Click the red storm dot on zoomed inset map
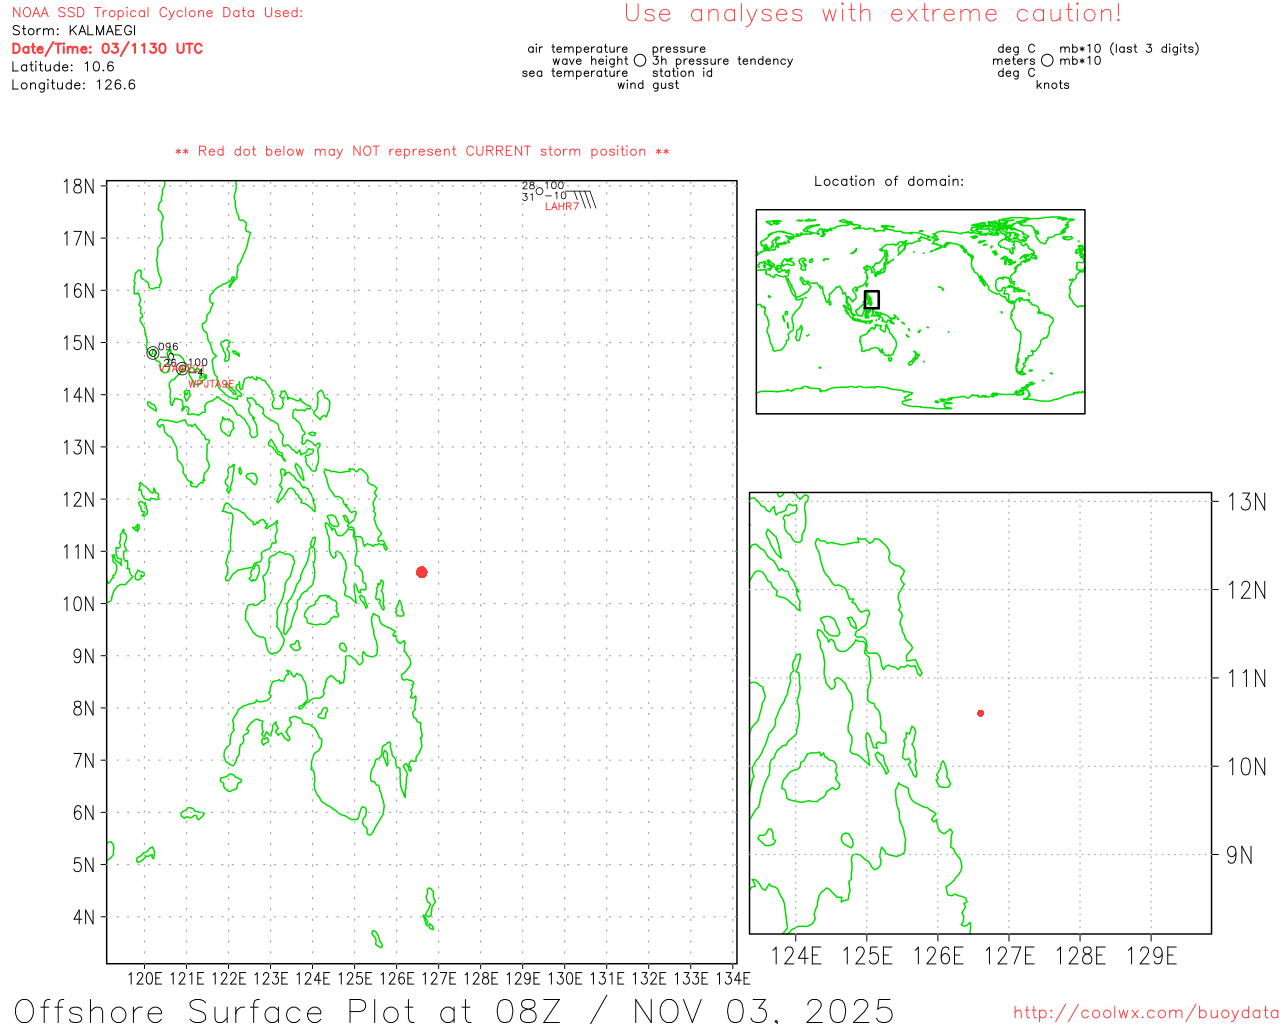 pos(980,713)
